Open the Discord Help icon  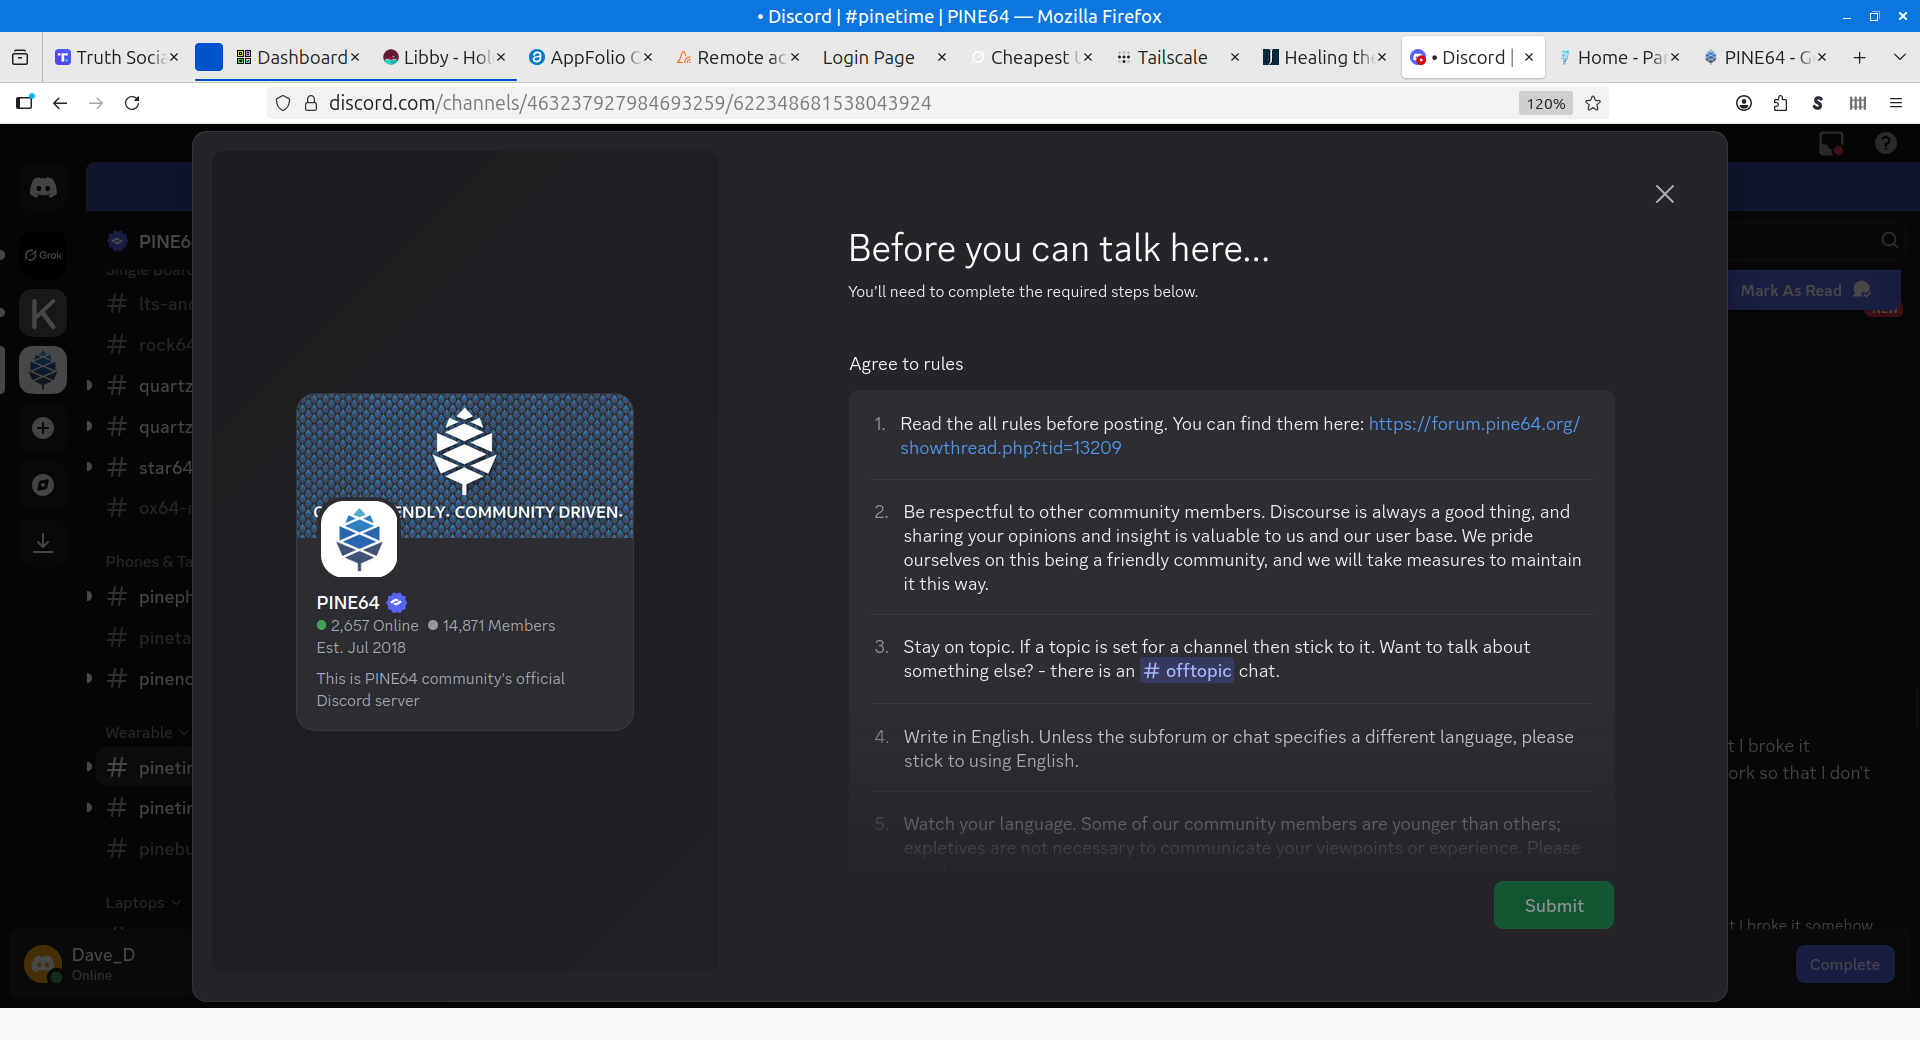pyautogui.click(x=1886, y=144)
